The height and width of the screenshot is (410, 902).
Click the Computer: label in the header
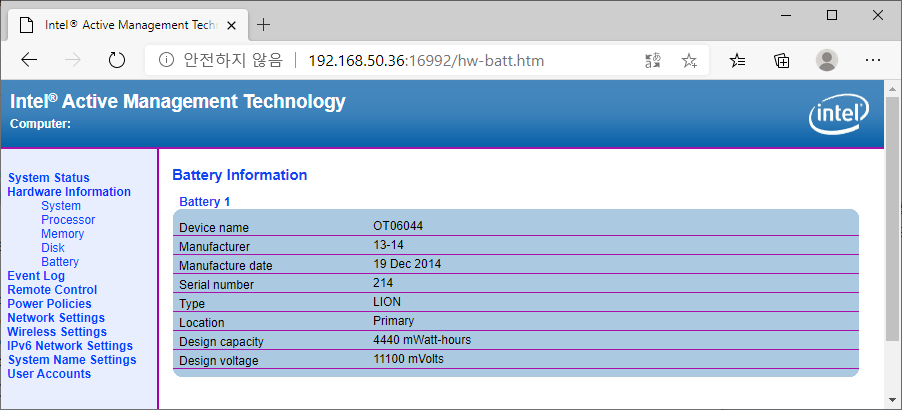pos(40,124)
